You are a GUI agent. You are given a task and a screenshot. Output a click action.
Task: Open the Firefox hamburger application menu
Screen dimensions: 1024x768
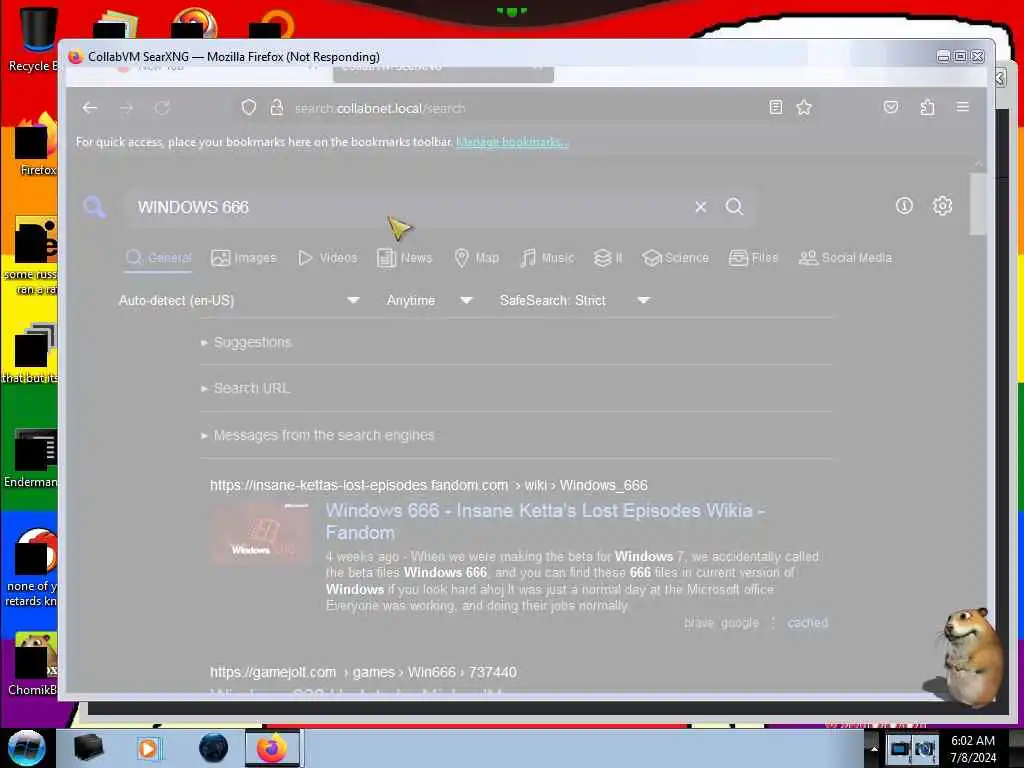coord(963,106)
